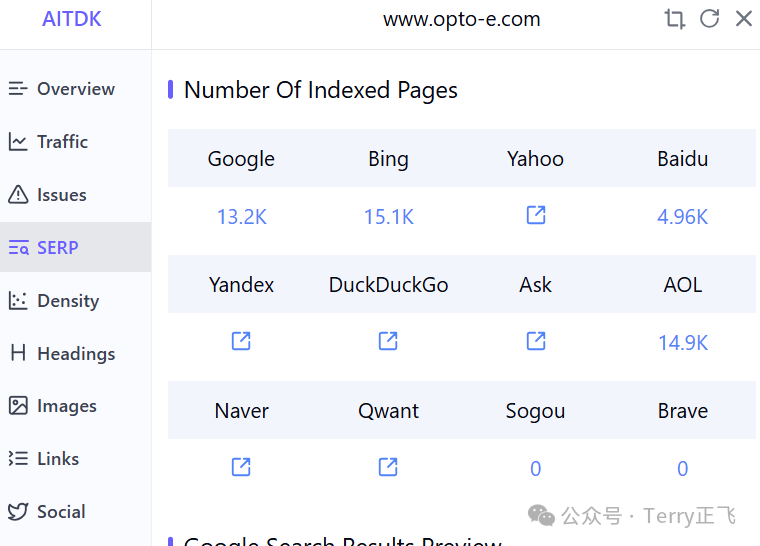760x546 pixels.
Task: Open Bing's 15.1K indexed count link
Action: pyautogui.click(x=388, y=217)
